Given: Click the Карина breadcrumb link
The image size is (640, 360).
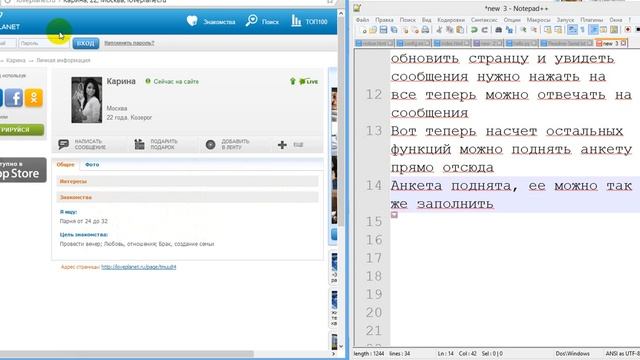Looking at the screenshot, I should pos(16,60).
